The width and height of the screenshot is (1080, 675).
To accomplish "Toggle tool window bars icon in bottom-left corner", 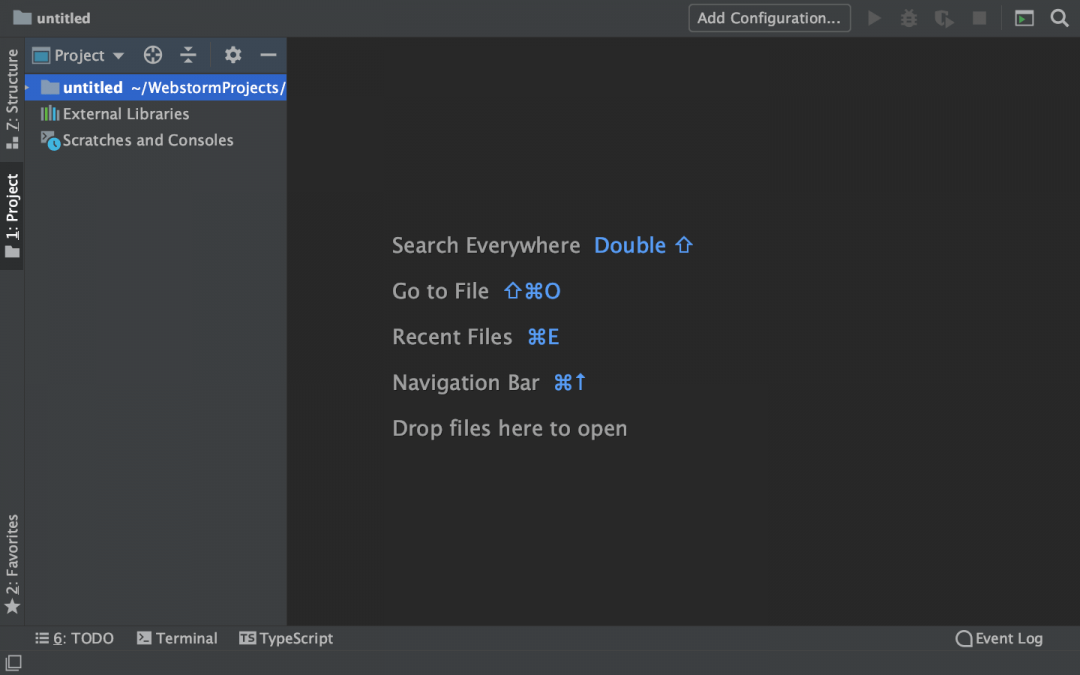I will [x=13, y=662].
